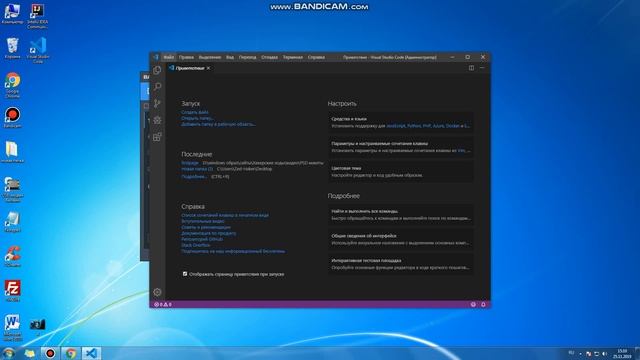Open CCleaner desktop shortcut

pyautogui.click(x=12, y=256)
